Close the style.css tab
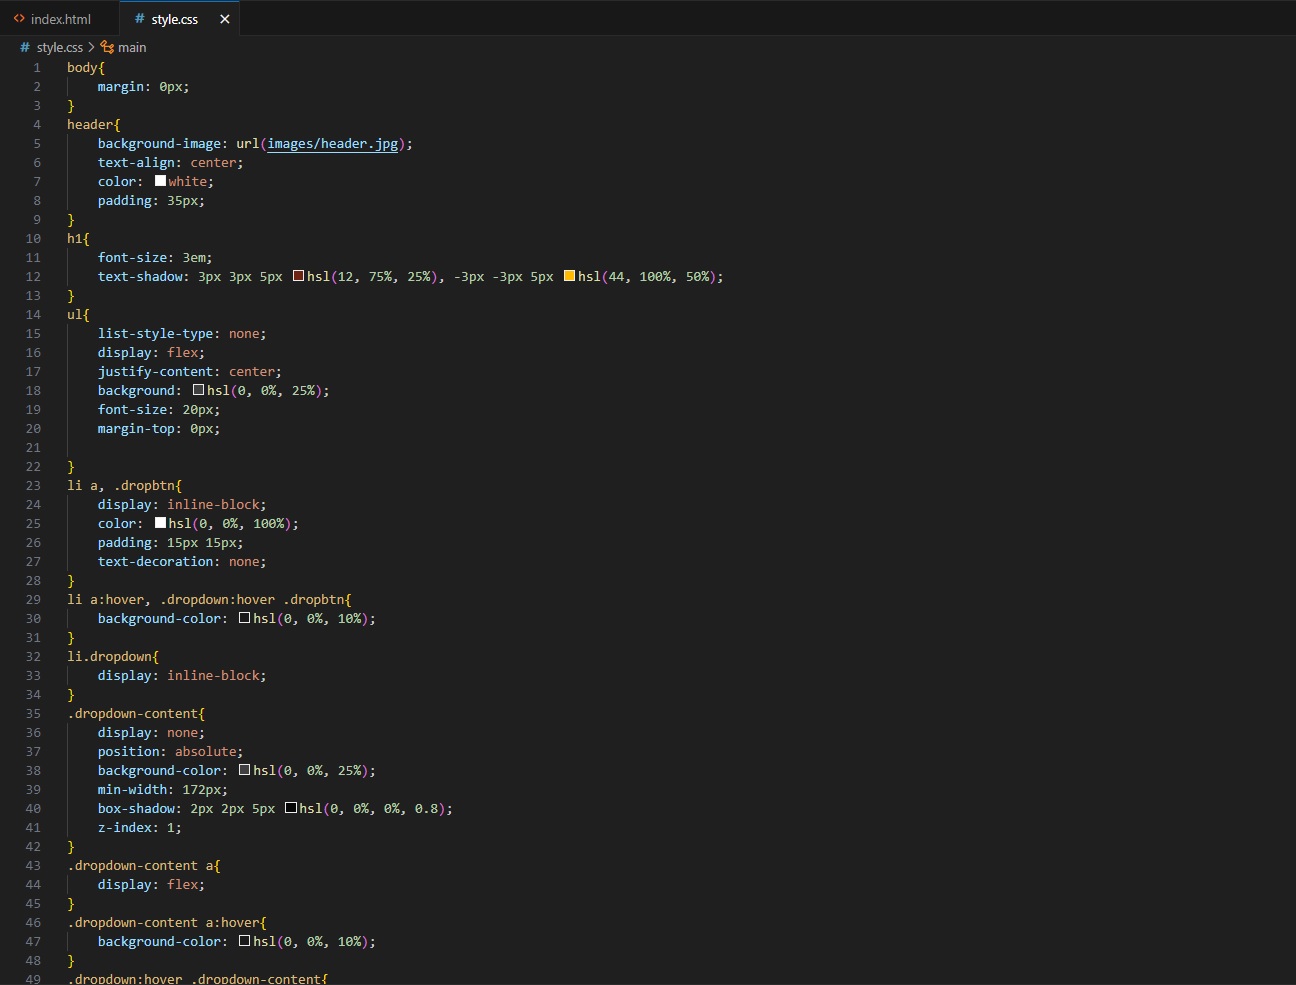Image resolution: width=1296 pixels, height=985 pixels. coord(225,19)
